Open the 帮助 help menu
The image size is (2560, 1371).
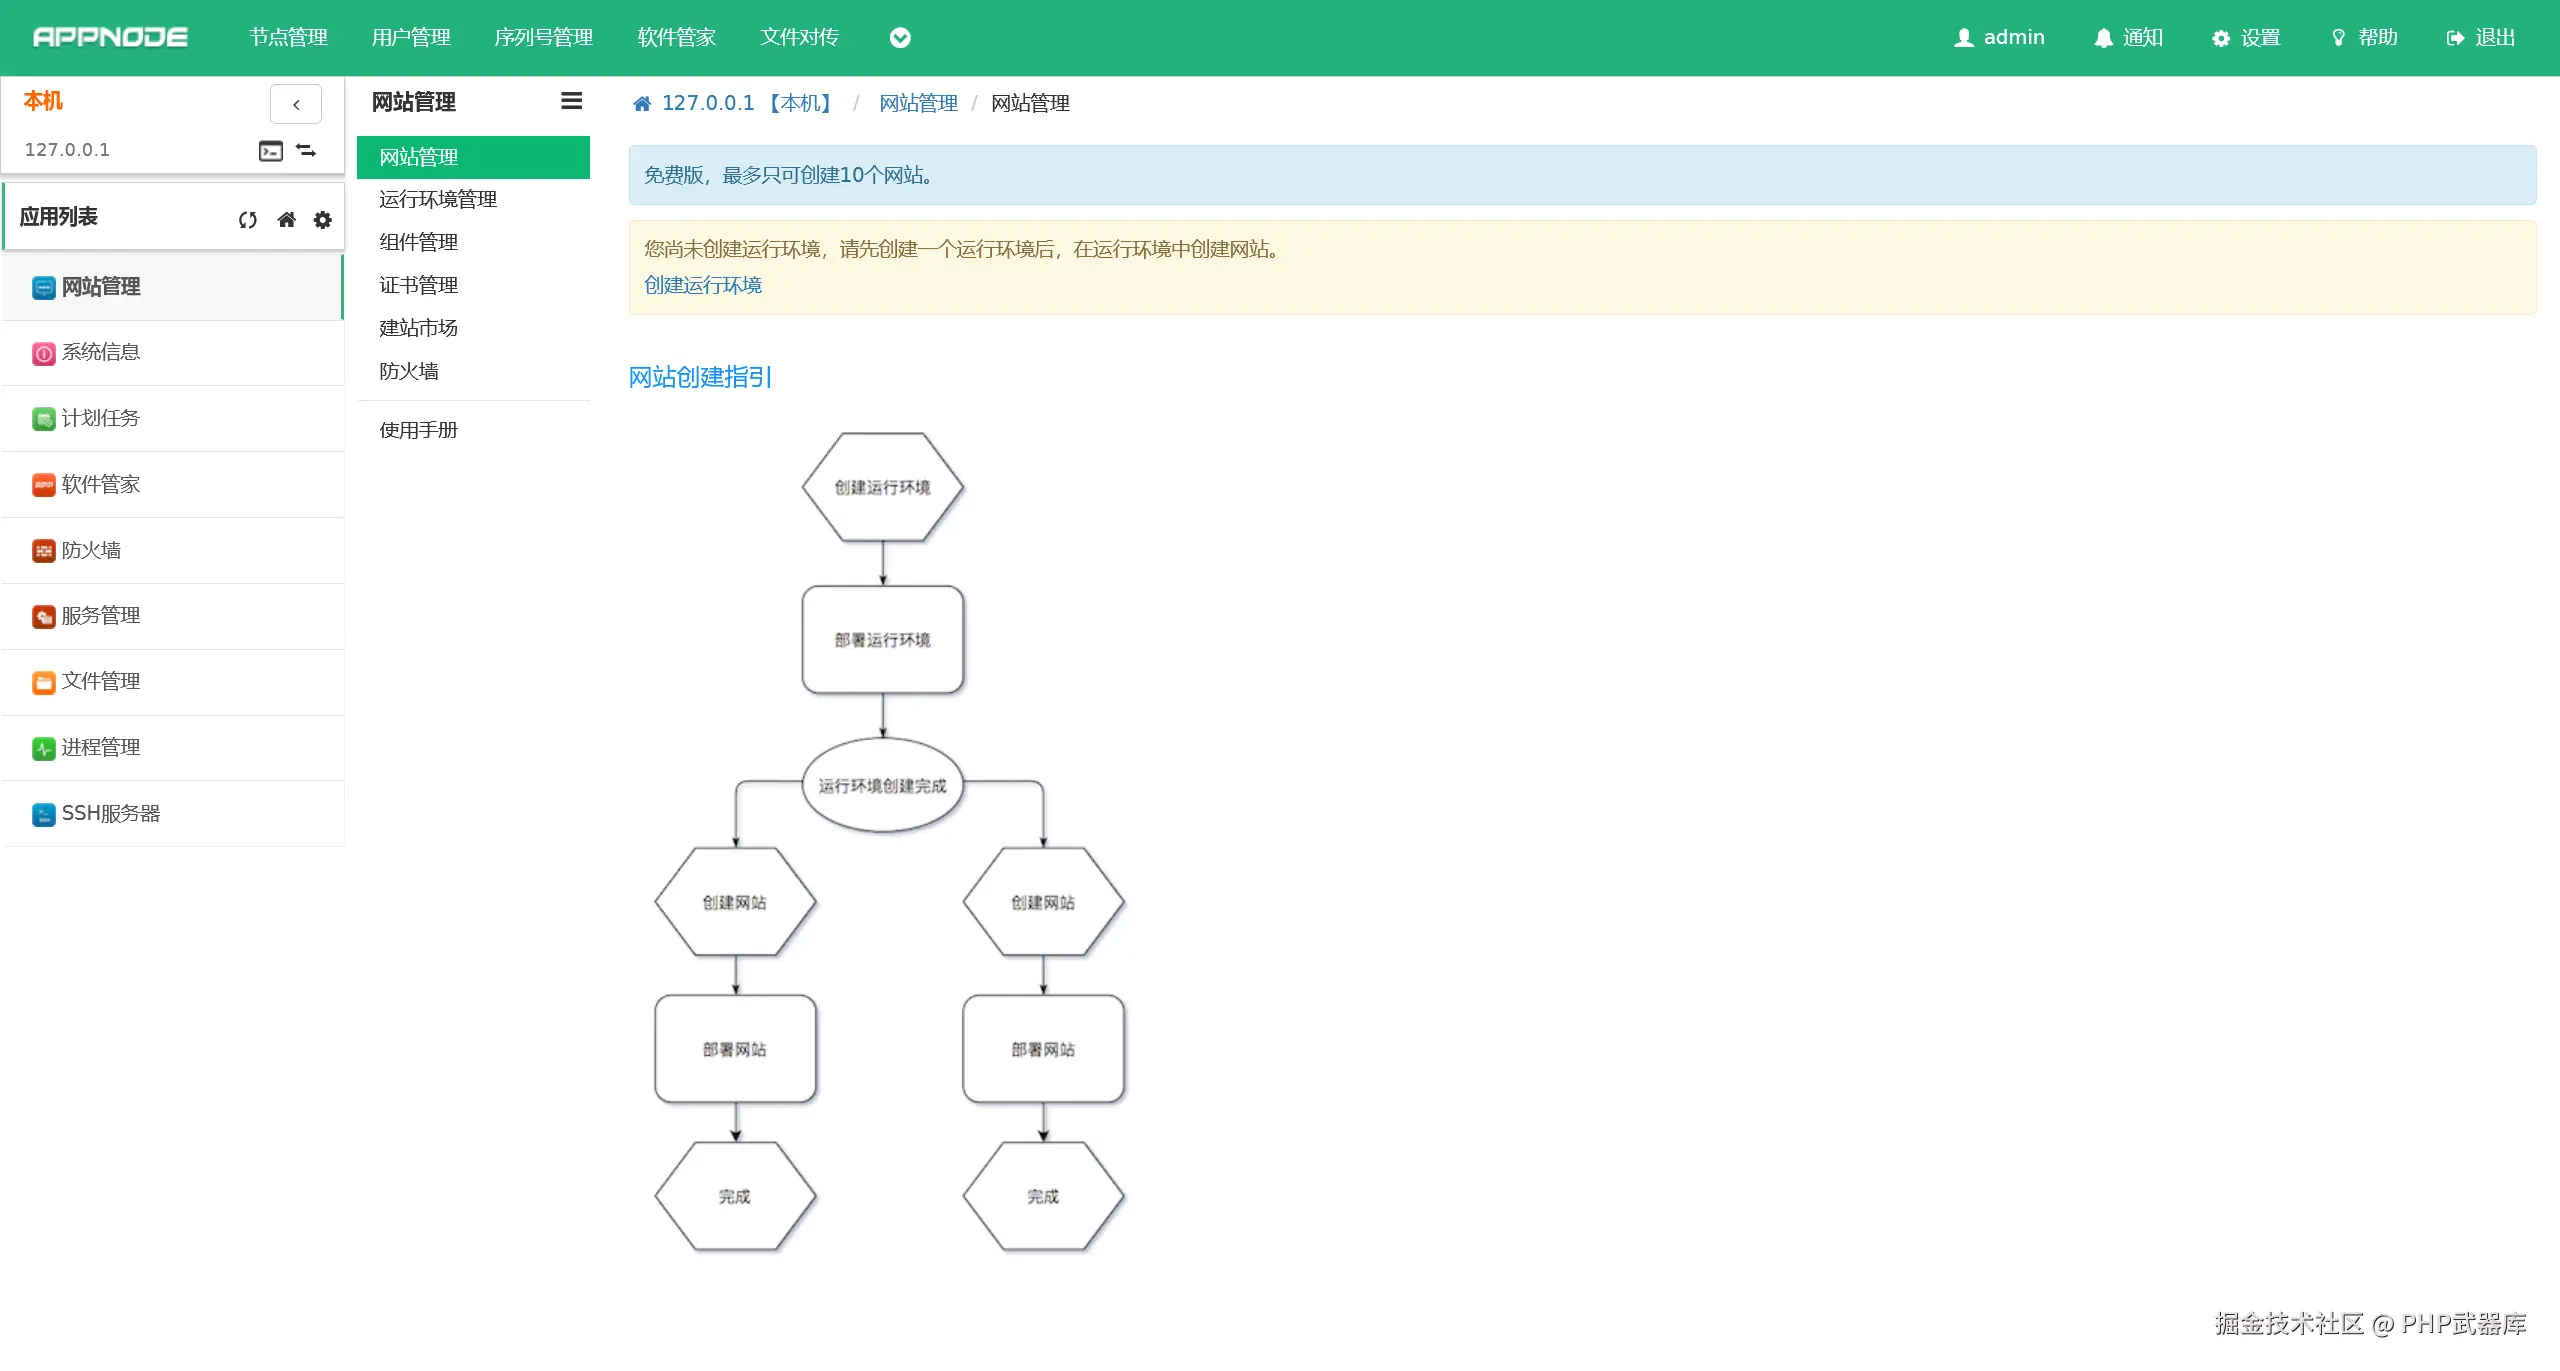click(2364, 38)
